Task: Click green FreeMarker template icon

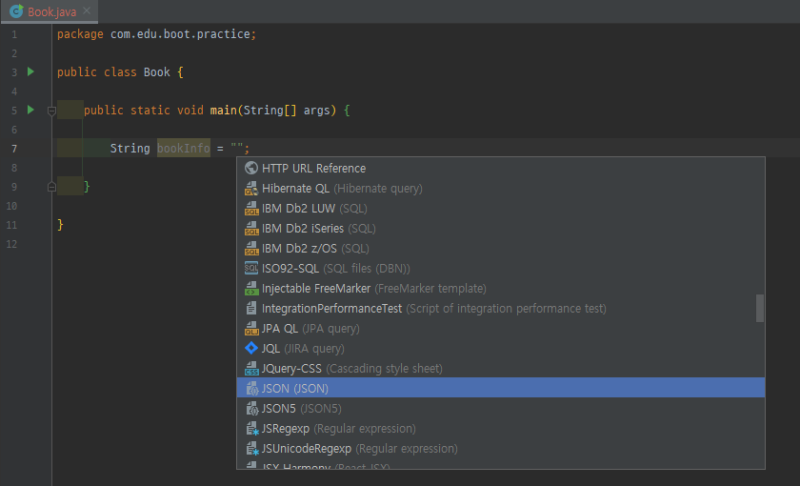Action: pos(251,288)
